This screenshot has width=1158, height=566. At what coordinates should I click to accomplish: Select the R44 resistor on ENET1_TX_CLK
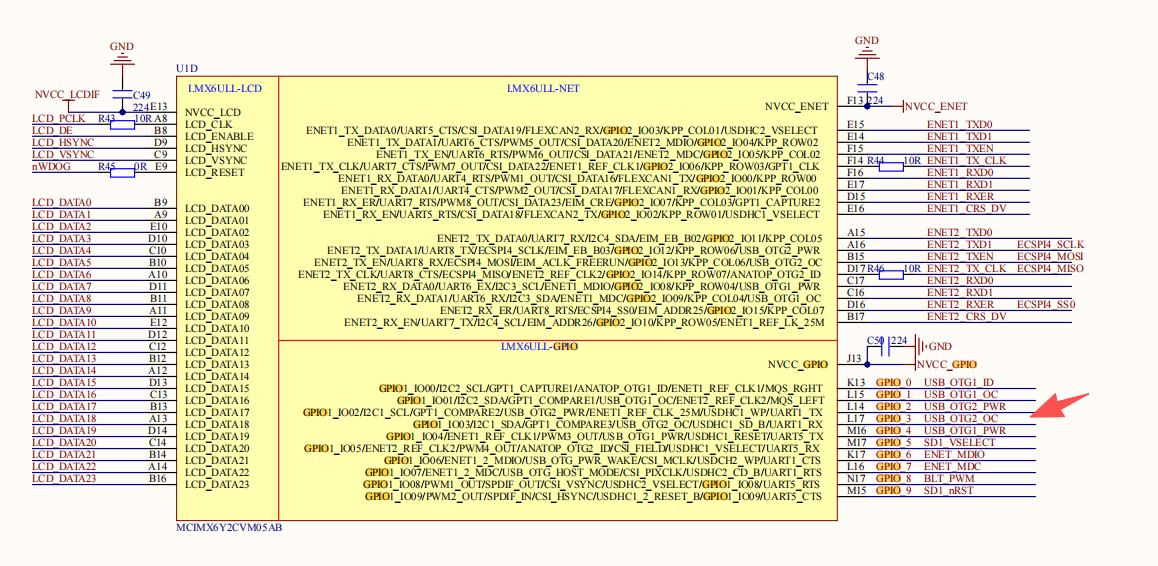tap(893, 167)
